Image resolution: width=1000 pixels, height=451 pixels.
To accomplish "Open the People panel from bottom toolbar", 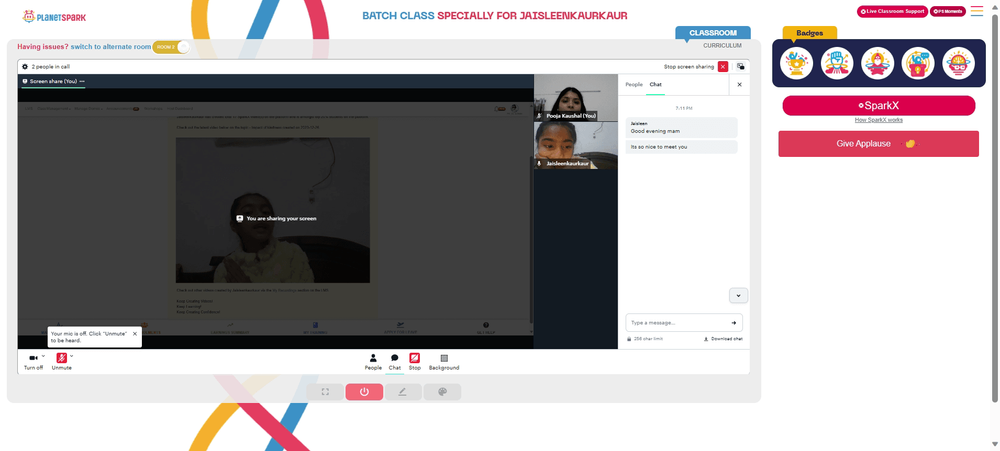I will [x=373, y=362].
